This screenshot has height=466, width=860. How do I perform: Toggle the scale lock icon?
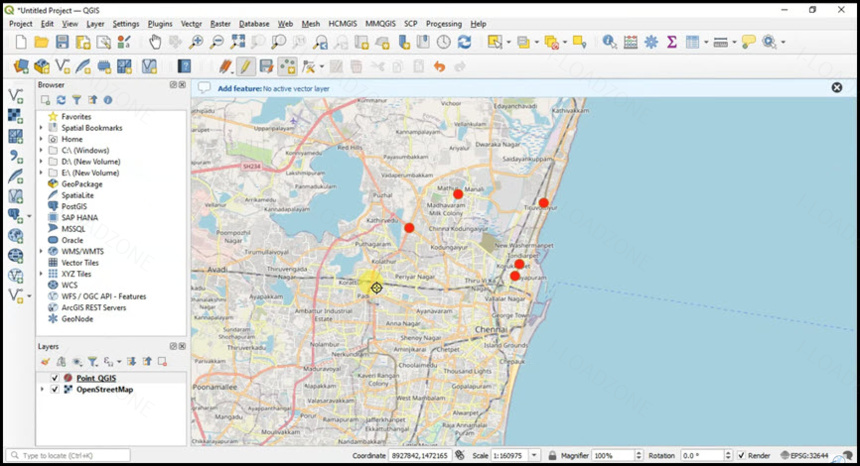(x=552, y=456)
